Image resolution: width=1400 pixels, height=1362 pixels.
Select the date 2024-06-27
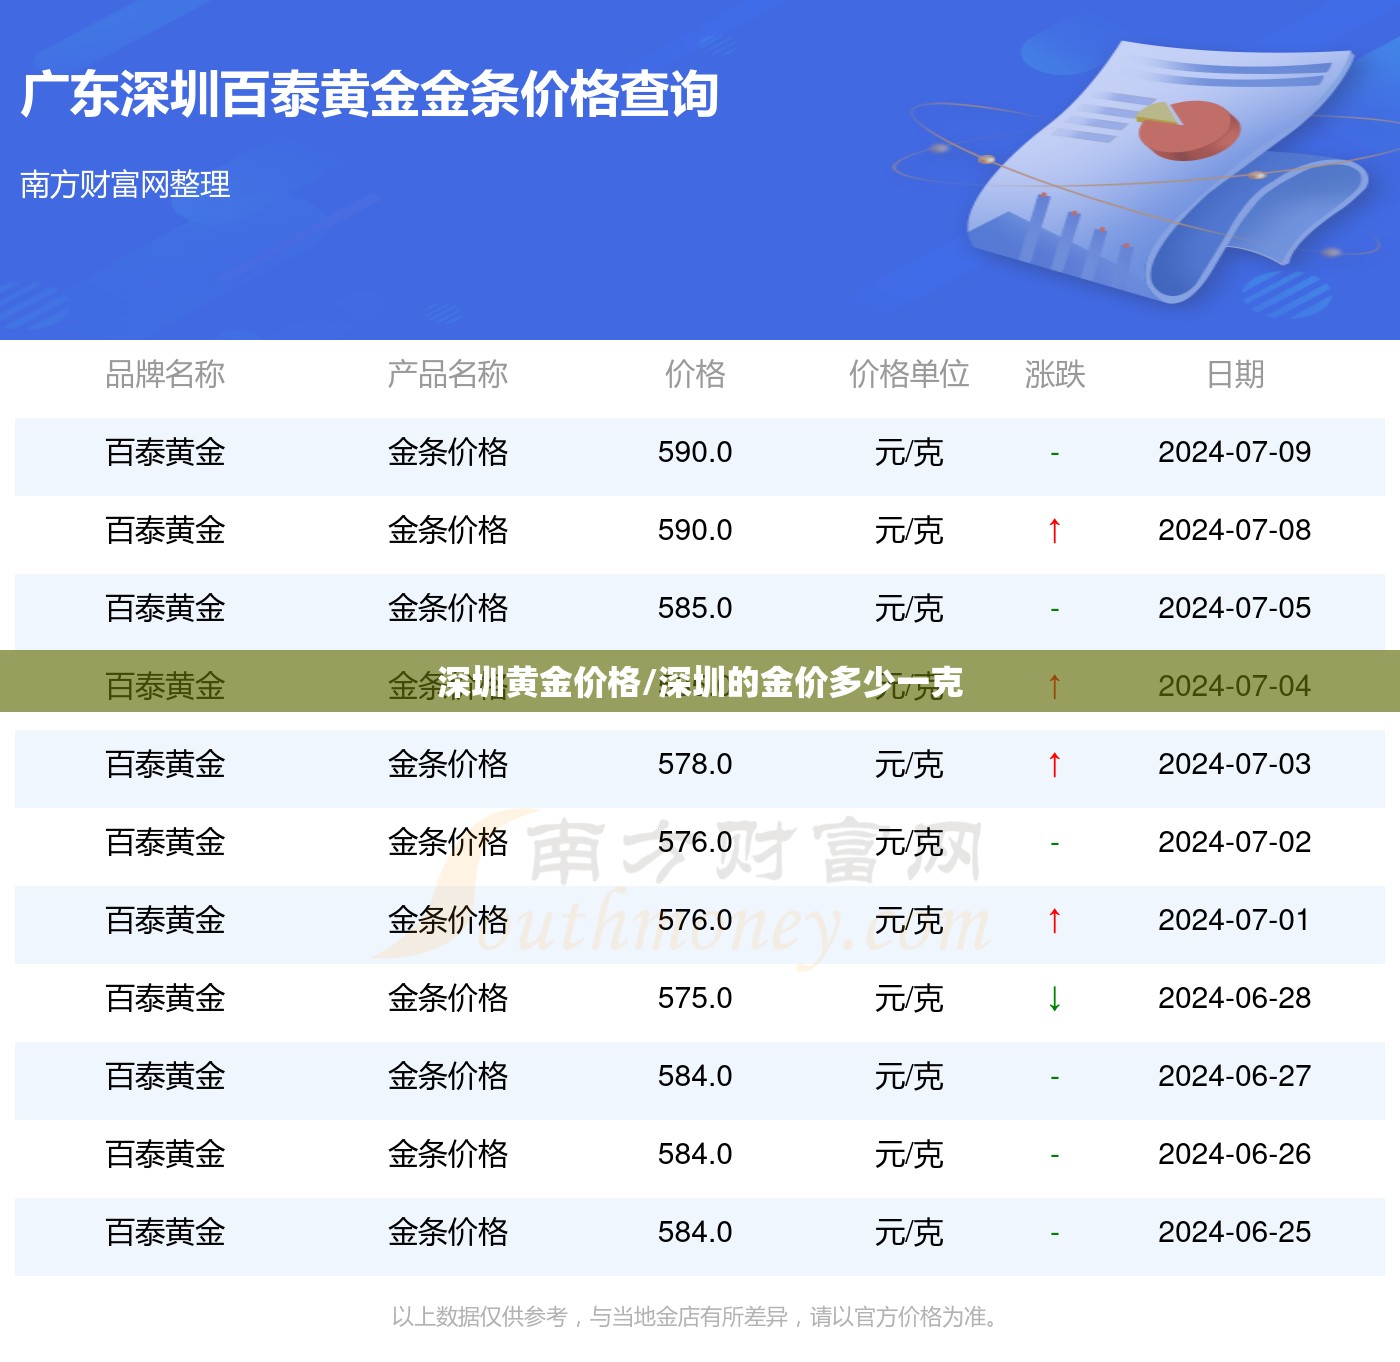(1235, 1076)
